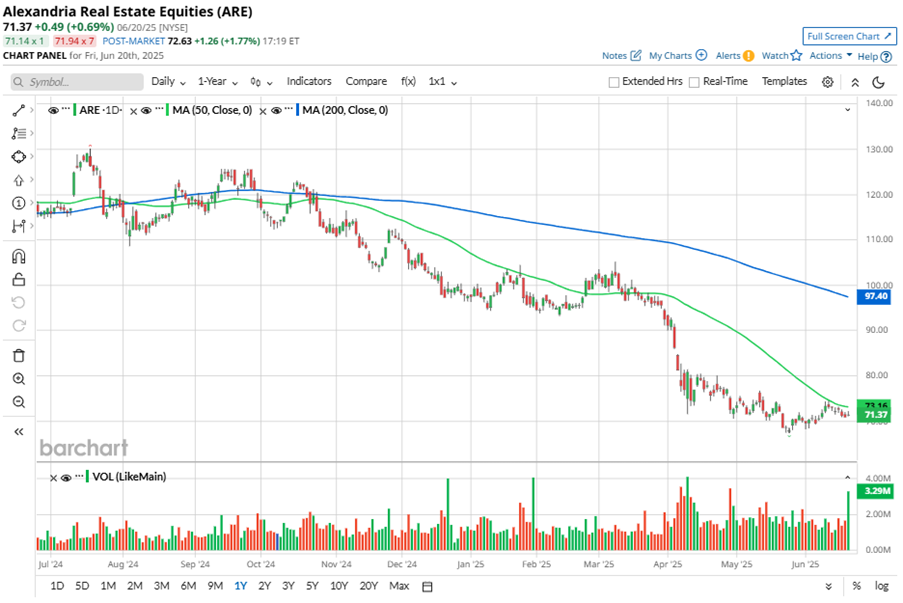Click the My Charts plus icon
Viewport: 903px width, 603px height.
coord(701,55)
